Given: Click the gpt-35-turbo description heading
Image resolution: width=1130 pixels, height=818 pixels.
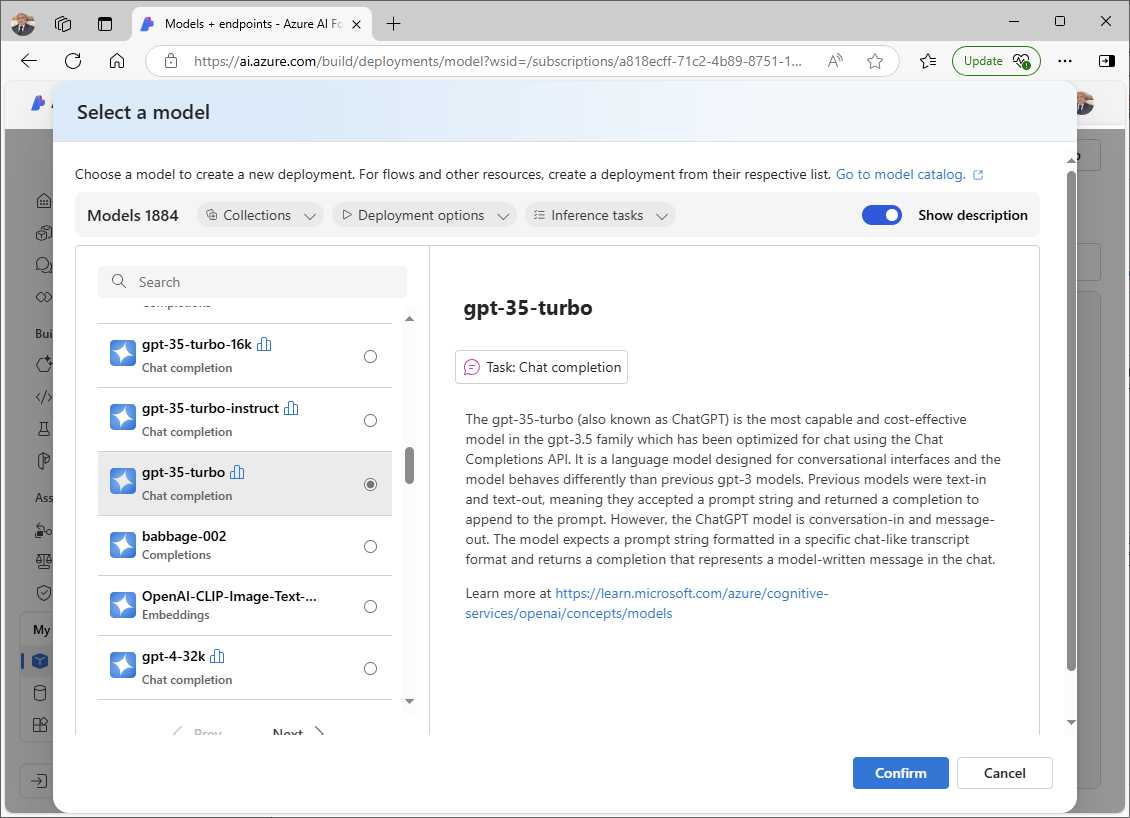Looking at the screenshot, I should pos(528,308).
